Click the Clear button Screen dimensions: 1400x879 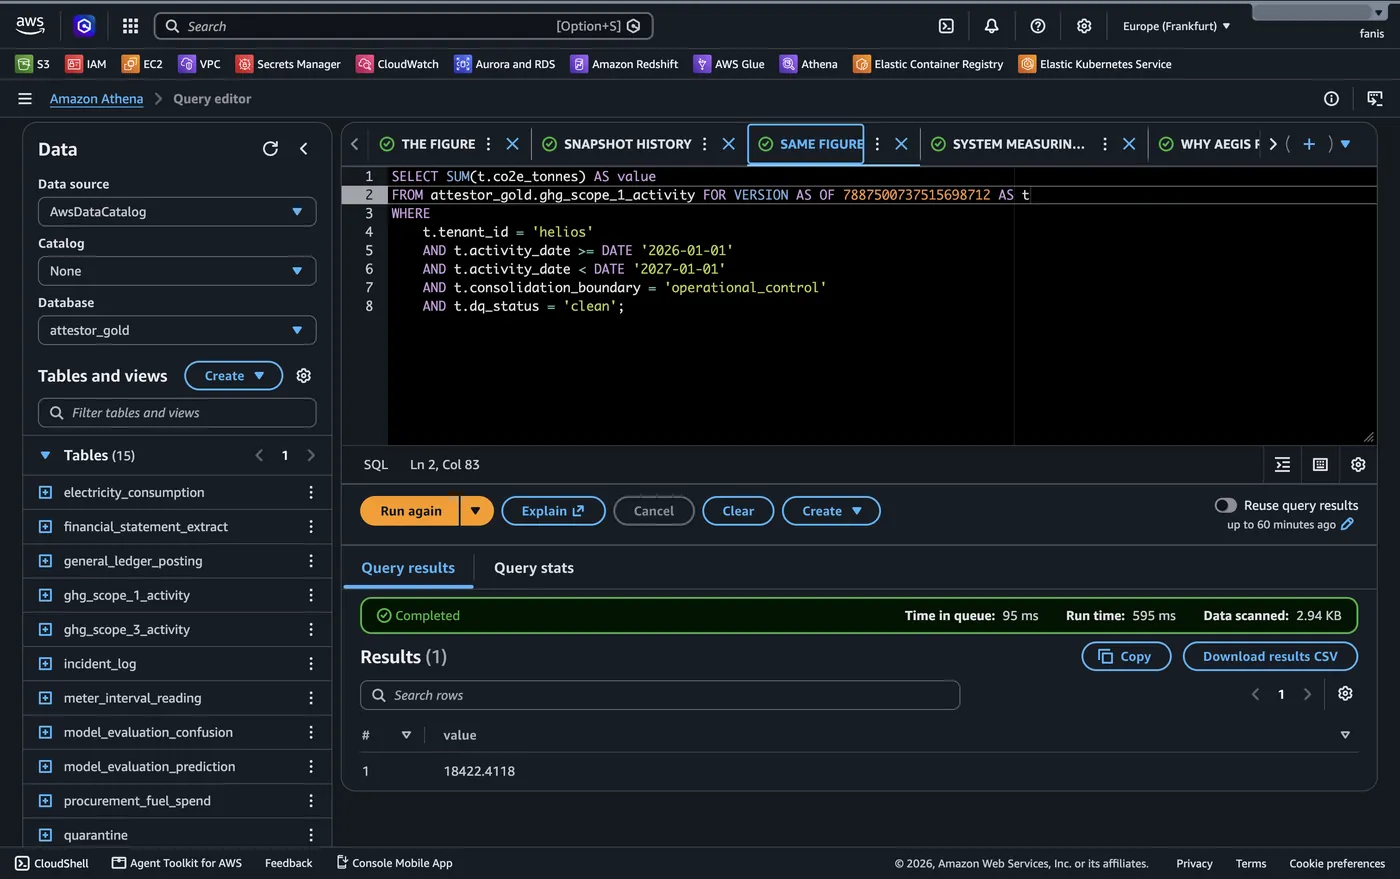(738, 511)
